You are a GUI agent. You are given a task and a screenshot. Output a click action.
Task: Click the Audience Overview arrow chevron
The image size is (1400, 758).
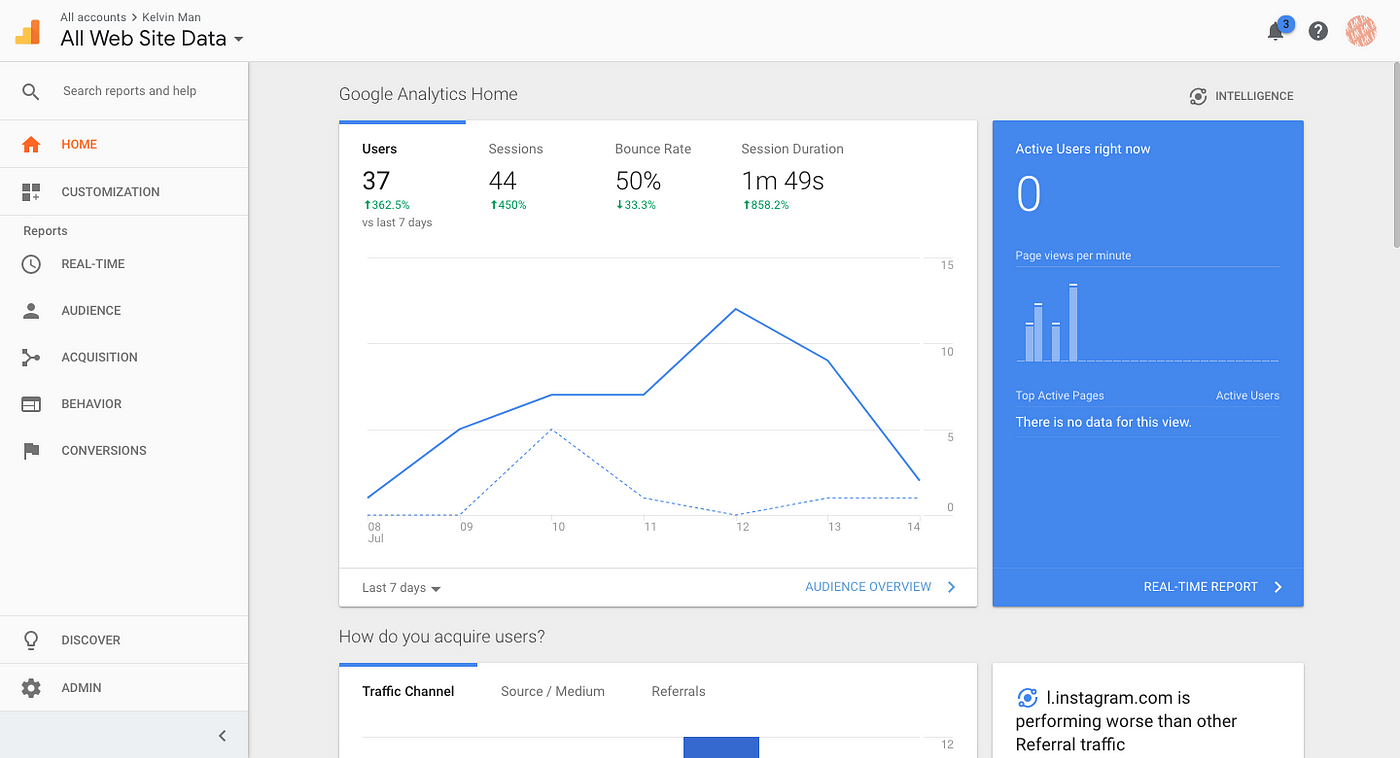951,587
